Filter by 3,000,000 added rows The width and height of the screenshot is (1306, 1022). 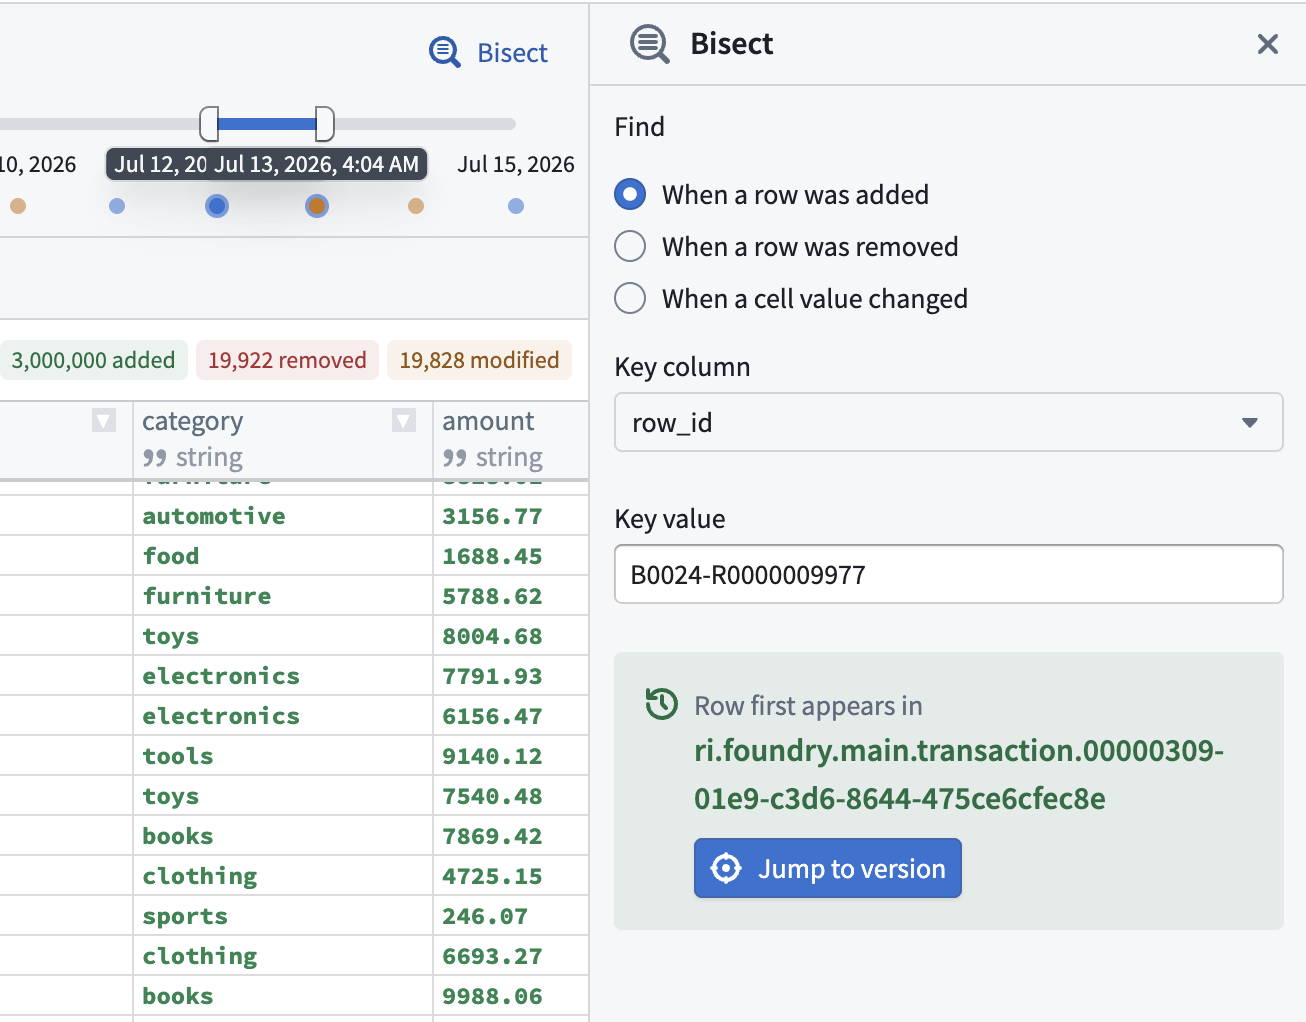93,360
